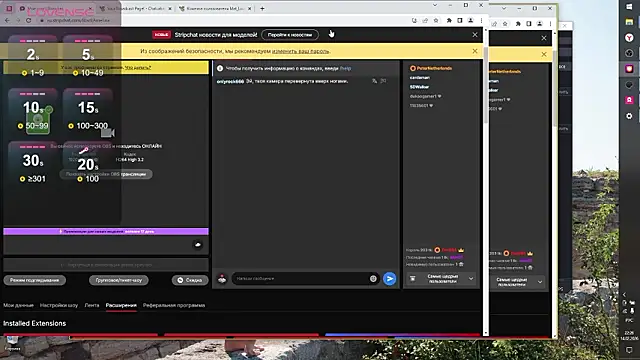Open the extensions puzzle icon in front window

(449, 20)
